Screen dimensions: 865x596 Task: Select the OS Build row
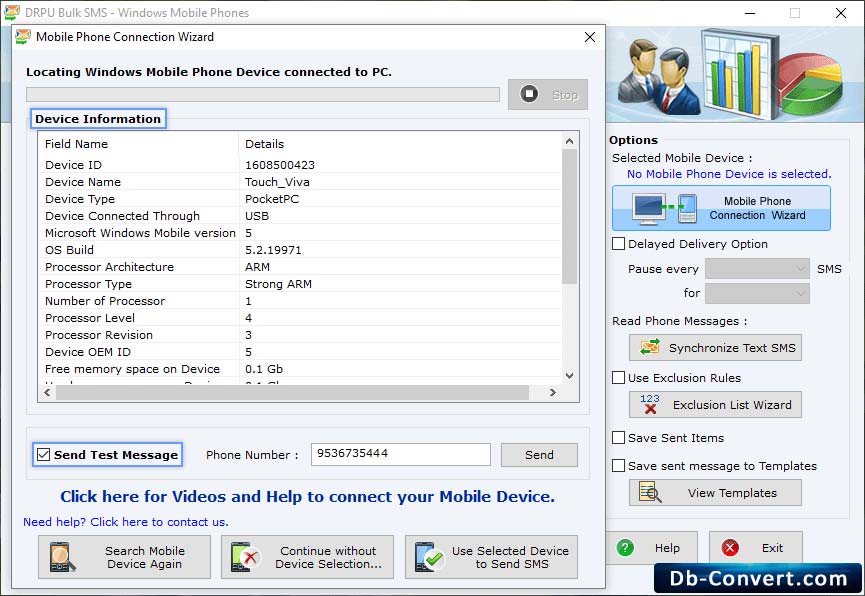click(300, 250)
